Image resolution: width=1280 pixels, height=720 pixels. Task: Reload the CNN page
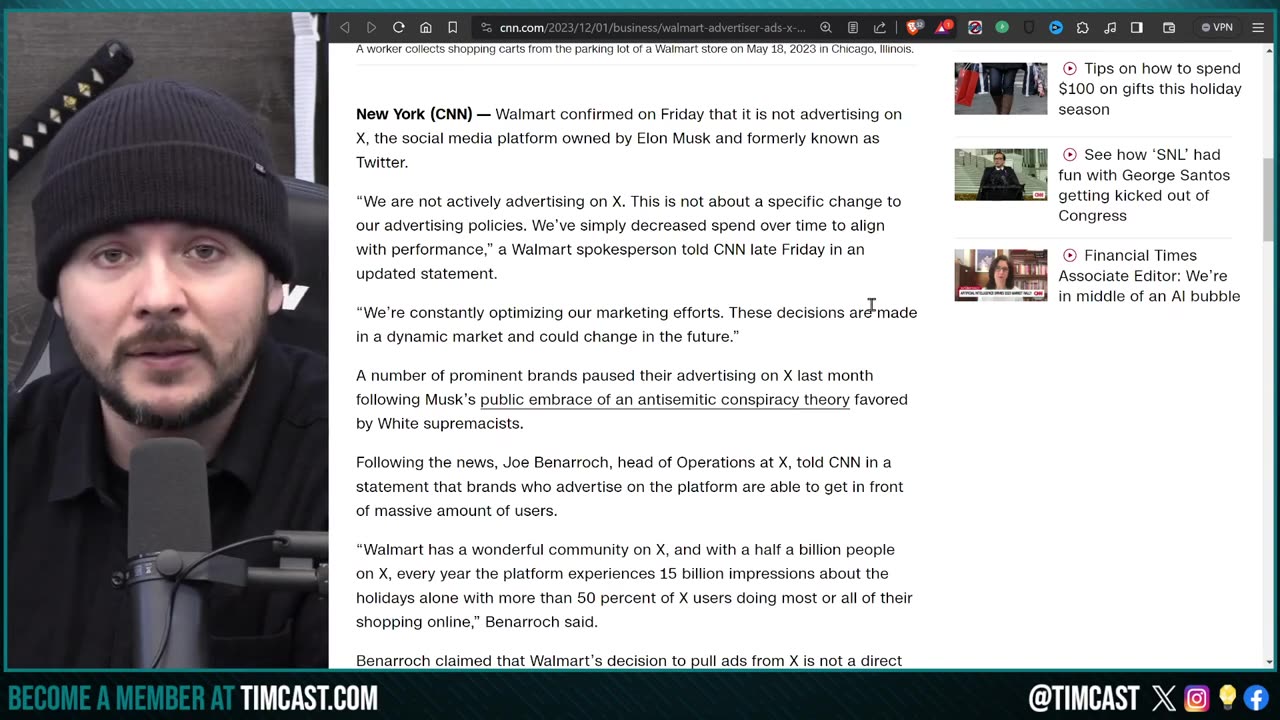click(398, 28)
